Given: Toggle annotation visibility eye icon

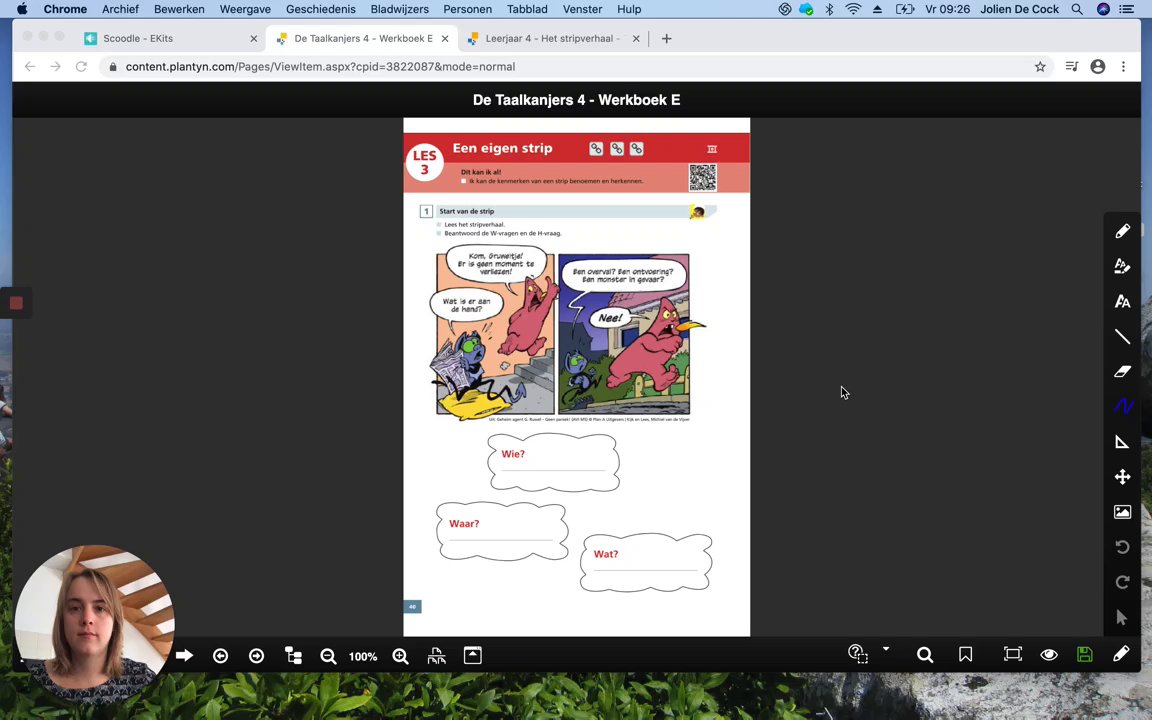Looking at the screenshot, I should coord(1049,655).
